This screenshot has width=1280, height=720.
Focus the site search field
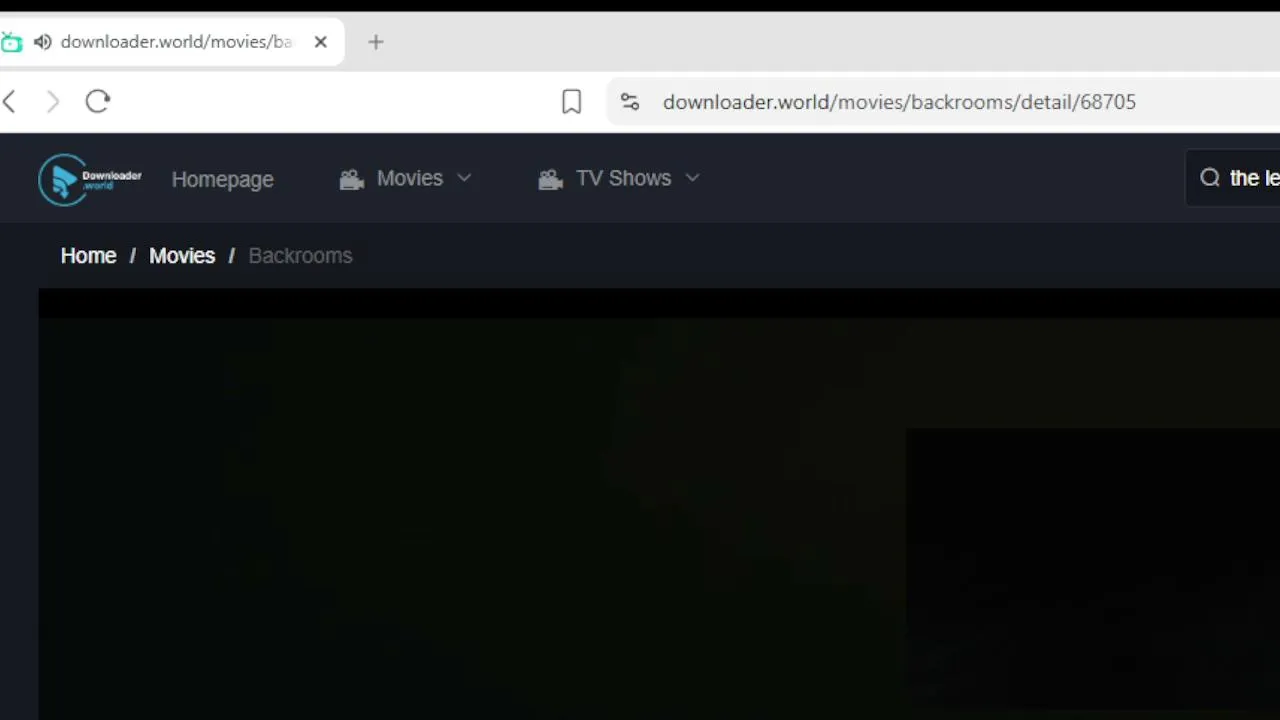tap(1233, 178)
